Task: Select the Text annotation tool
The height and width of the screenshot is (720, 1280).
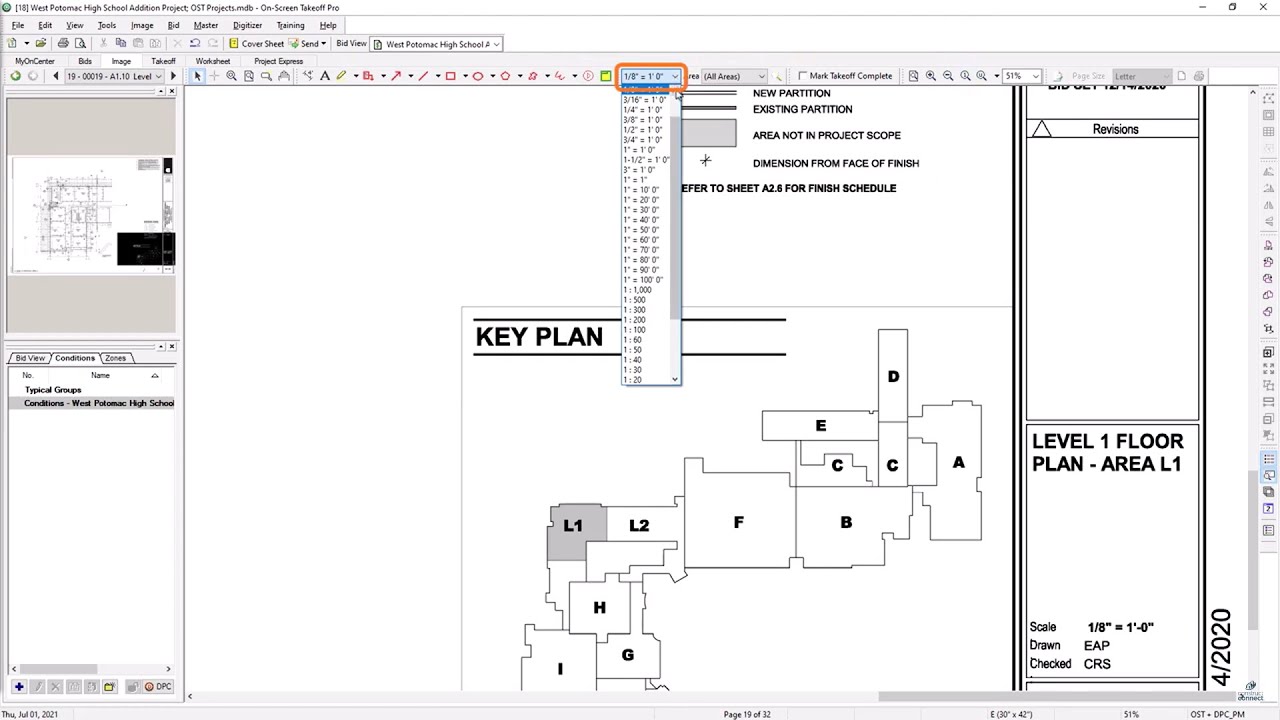Action: 325,76
